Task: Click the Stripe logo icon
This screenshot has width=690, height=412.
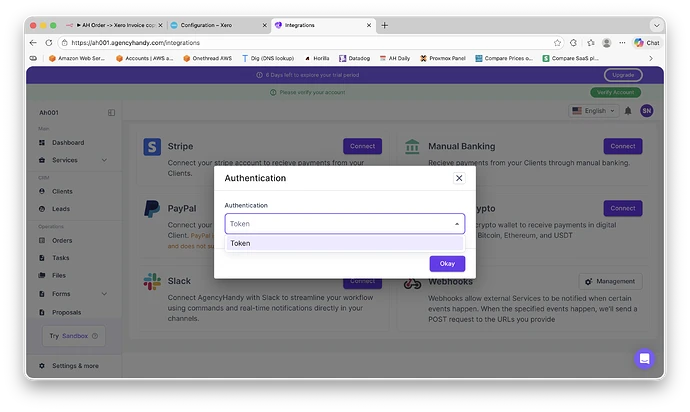Action: (x=152, y=148)
